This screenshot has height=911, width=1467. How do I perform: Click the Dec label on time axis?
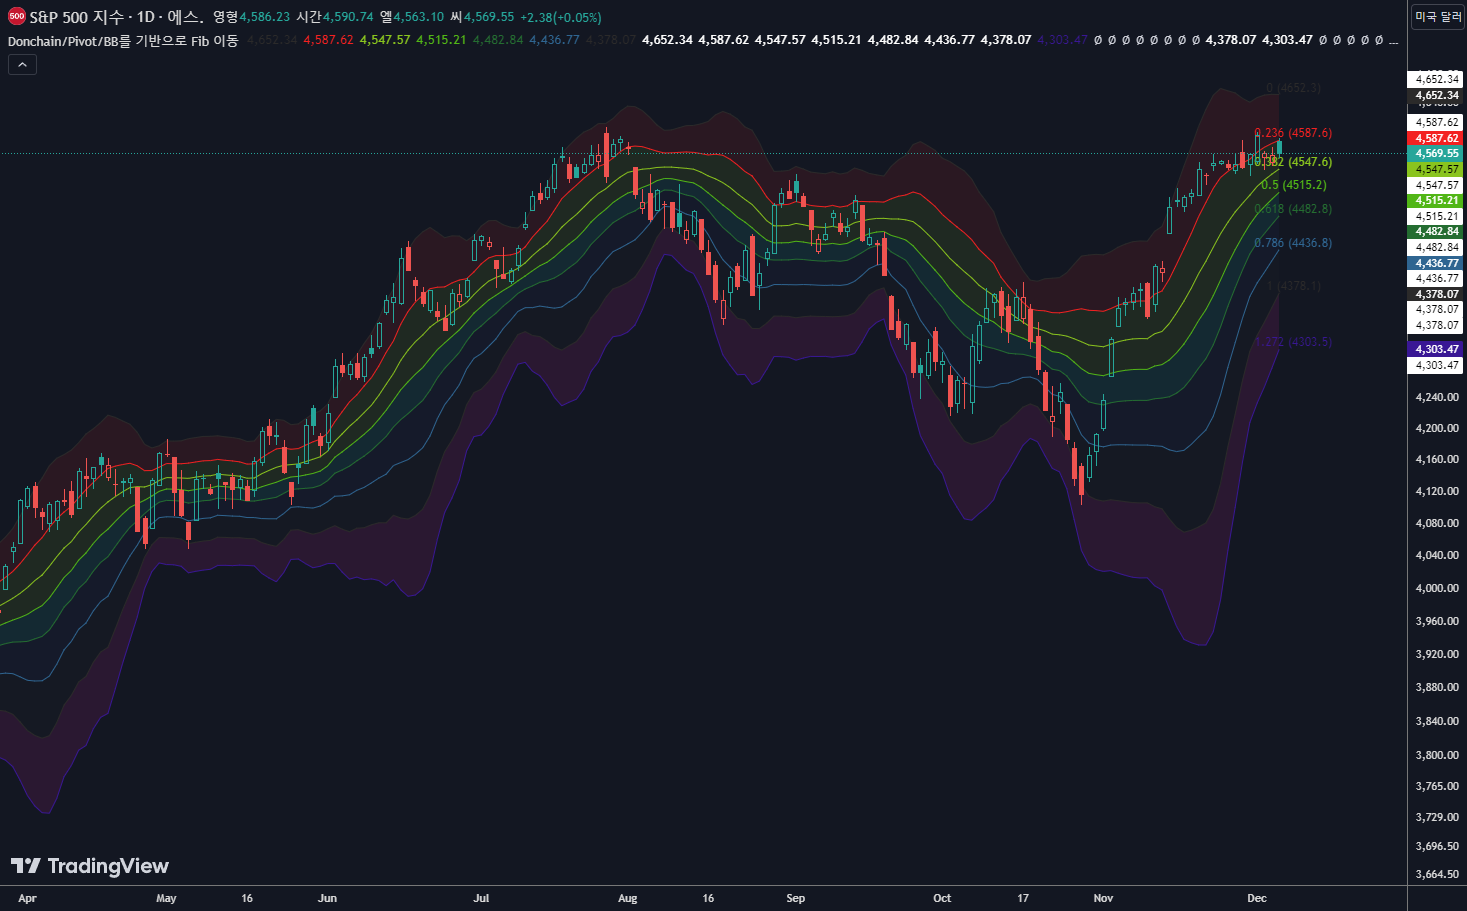[x=1257, y=898]
